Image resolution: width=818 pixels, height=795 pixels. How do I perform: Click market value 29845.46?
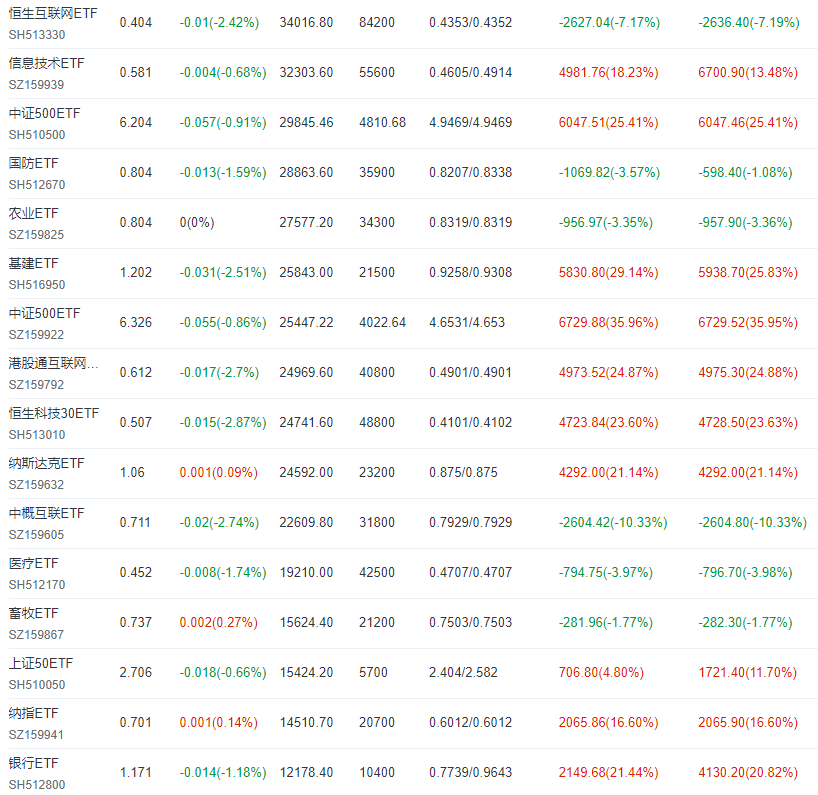(306, 124)
